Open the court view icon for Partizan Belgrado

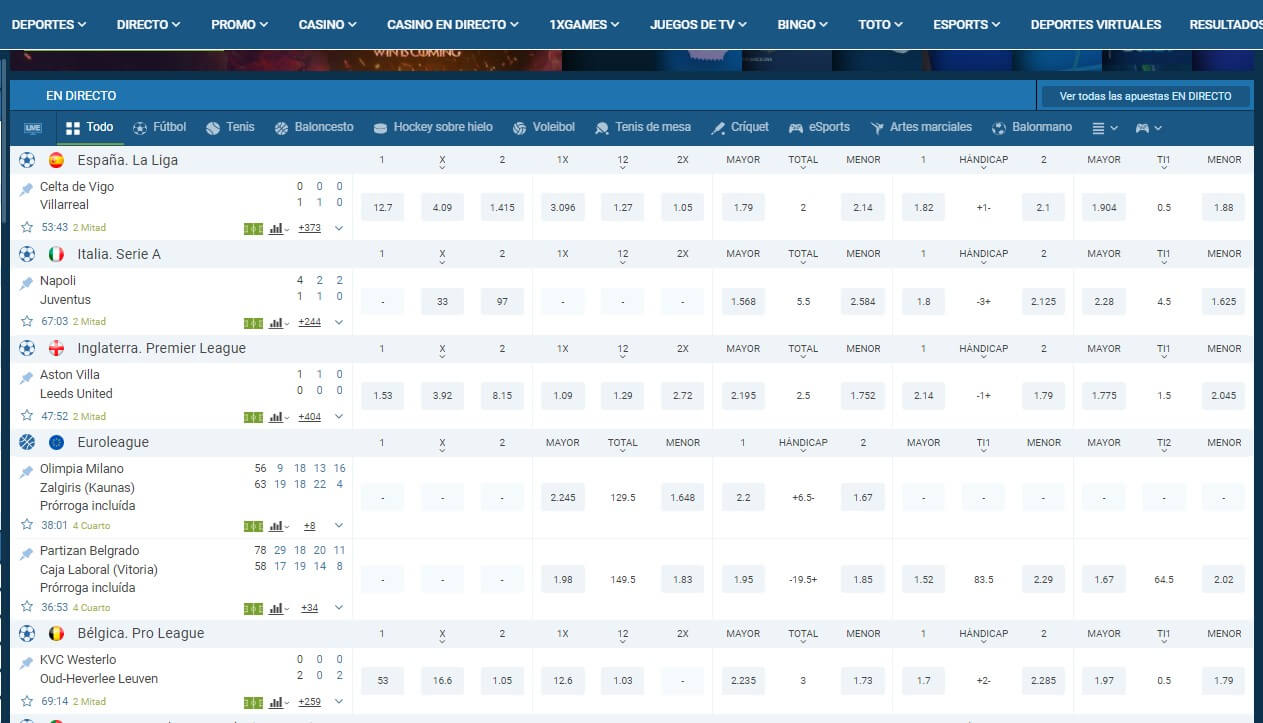pos(253,608)
